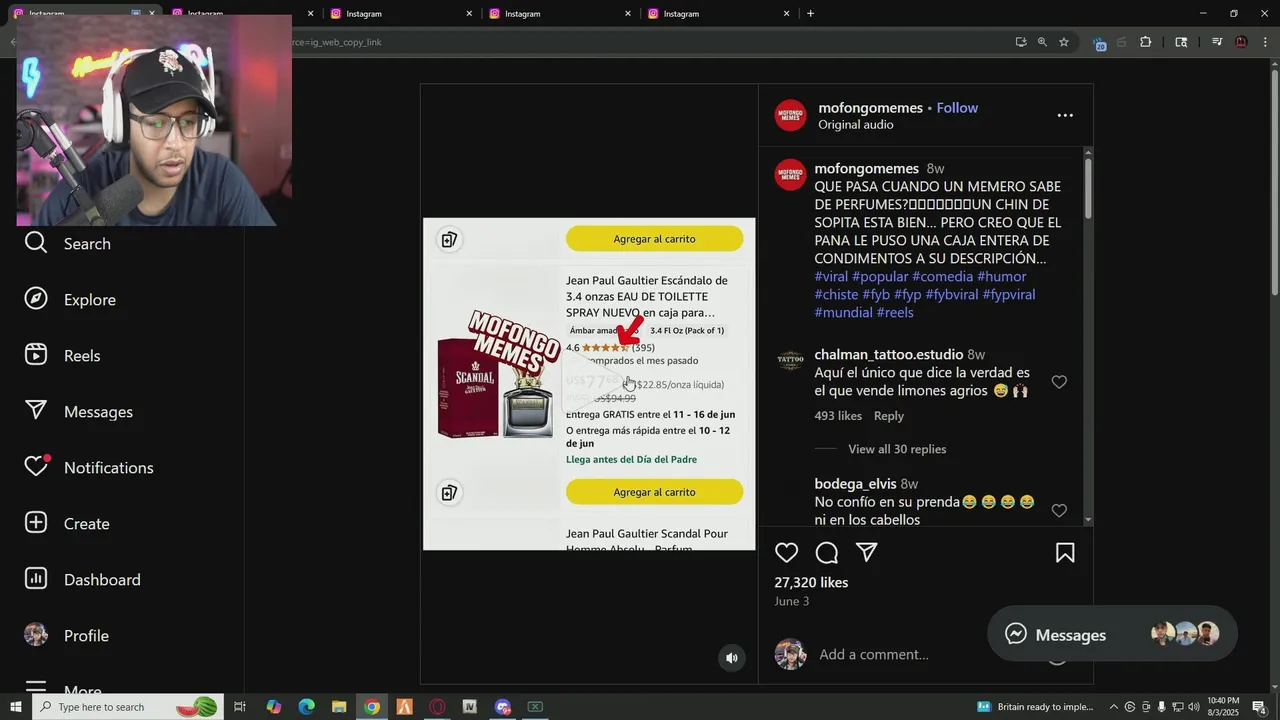
Task: Click mofongomemes avatar in post header
Action: tap(791, 115)
